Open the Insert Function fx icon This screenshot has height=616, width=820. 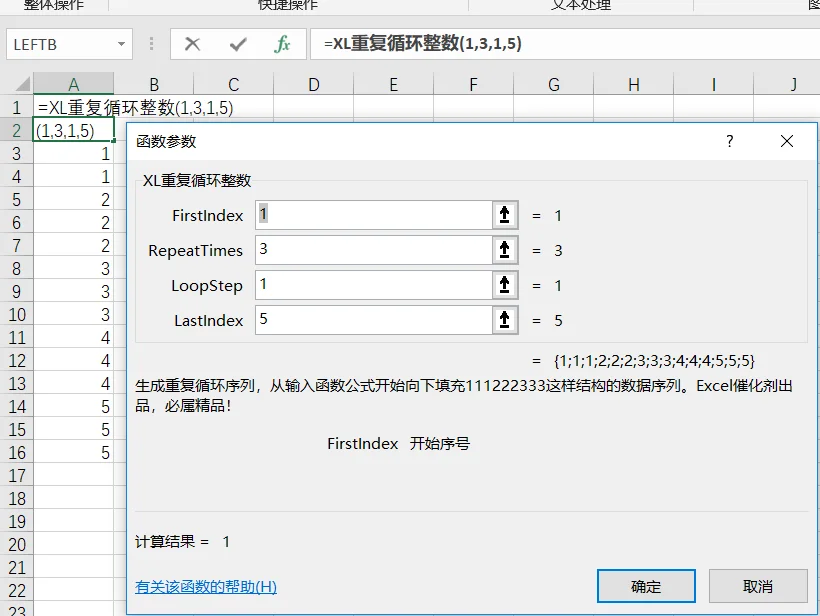pos(282,44)
